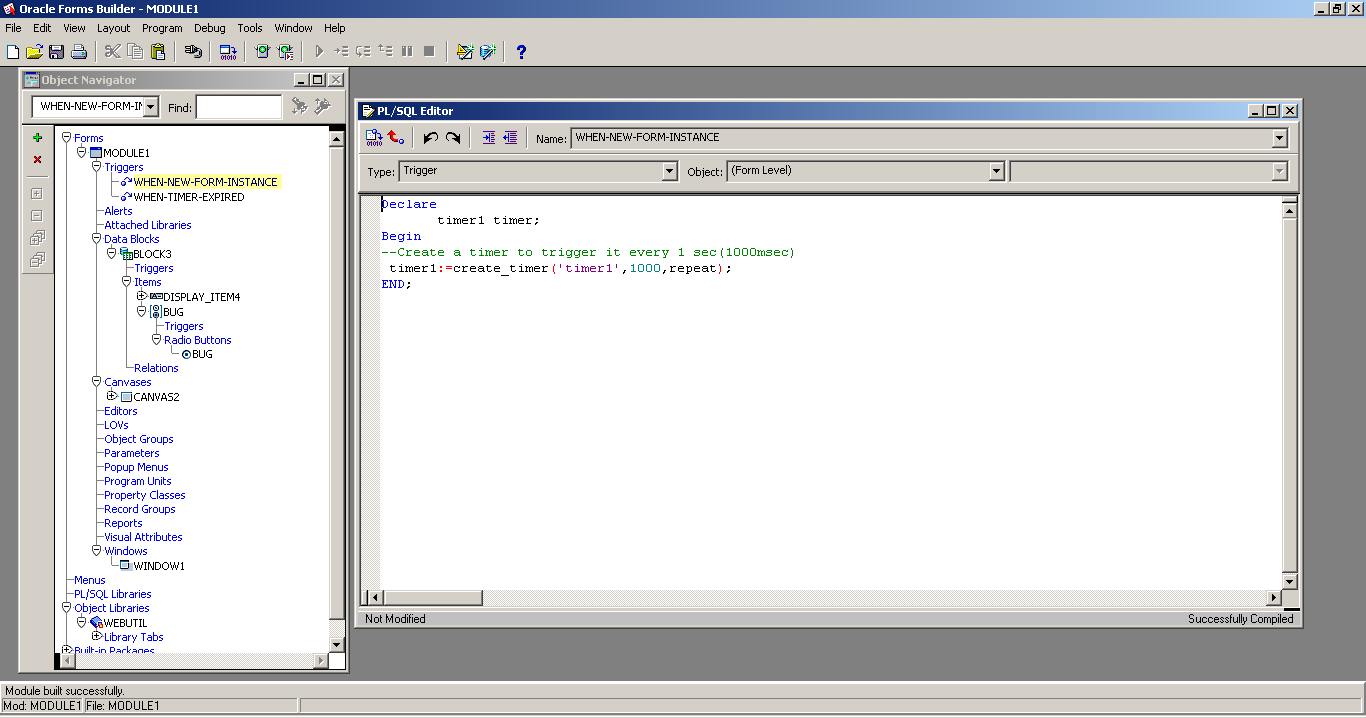1366x718 pixels.
Task: Open the Type dropdown in the PL/SQL Editor
Action: pyautogui.click(x=670, y=171)
